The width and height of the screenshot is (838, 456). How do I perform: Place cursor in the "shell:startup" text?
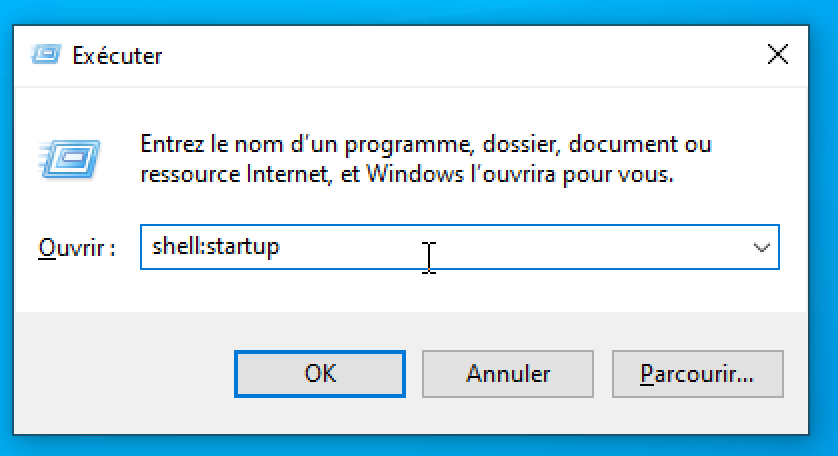coord(215,246)
